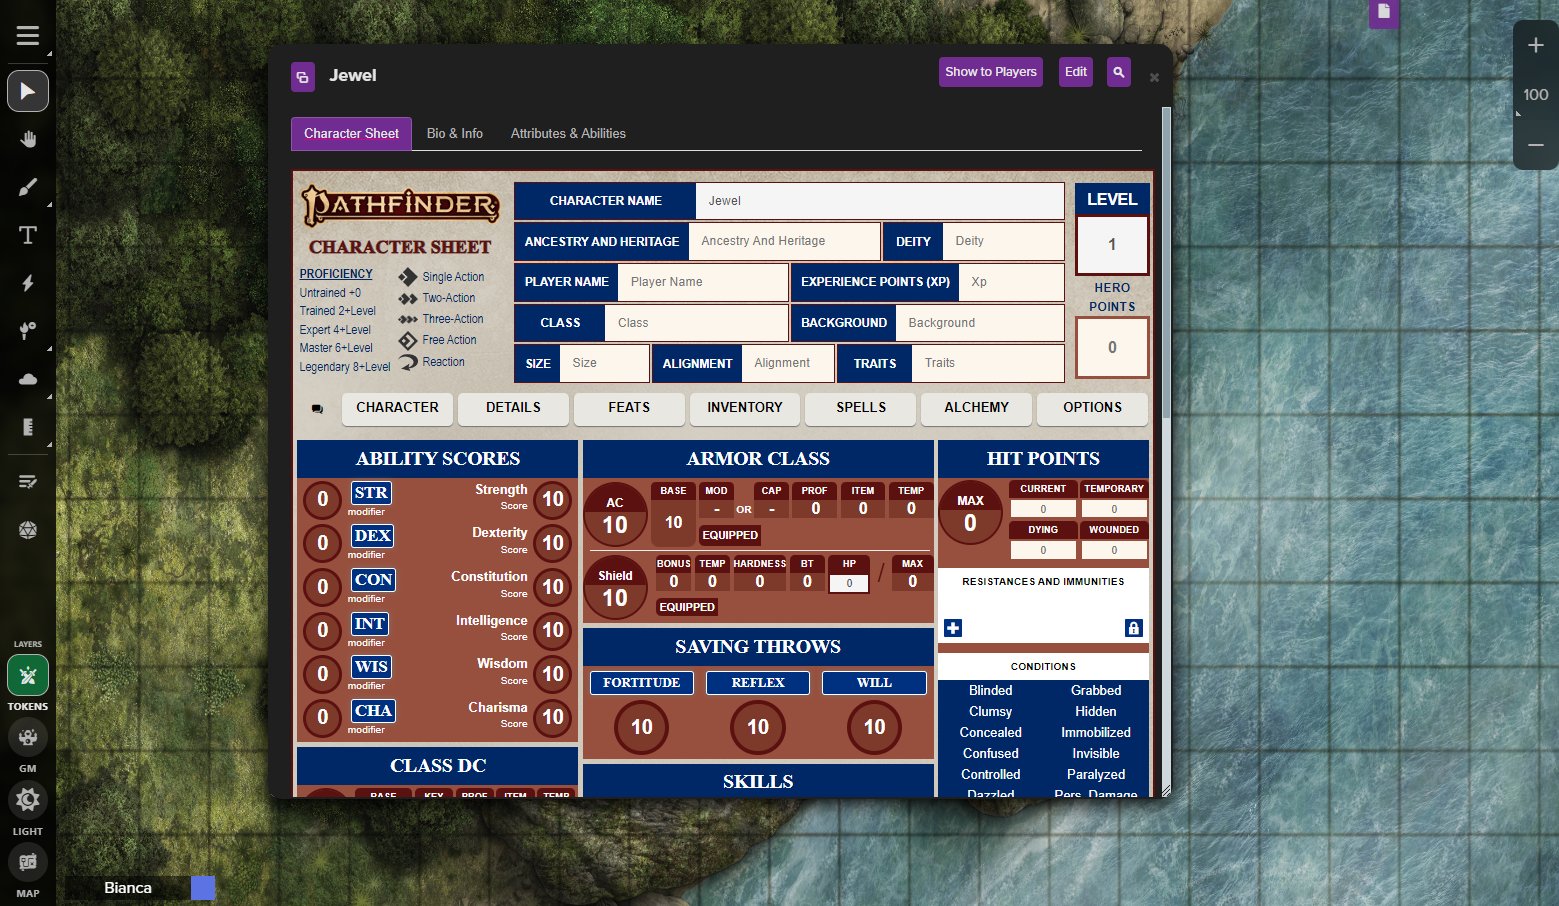Open the OPTIONS sheet section
The height and width of the screenshot is (906, 1559).
(x=1093, y=408)
